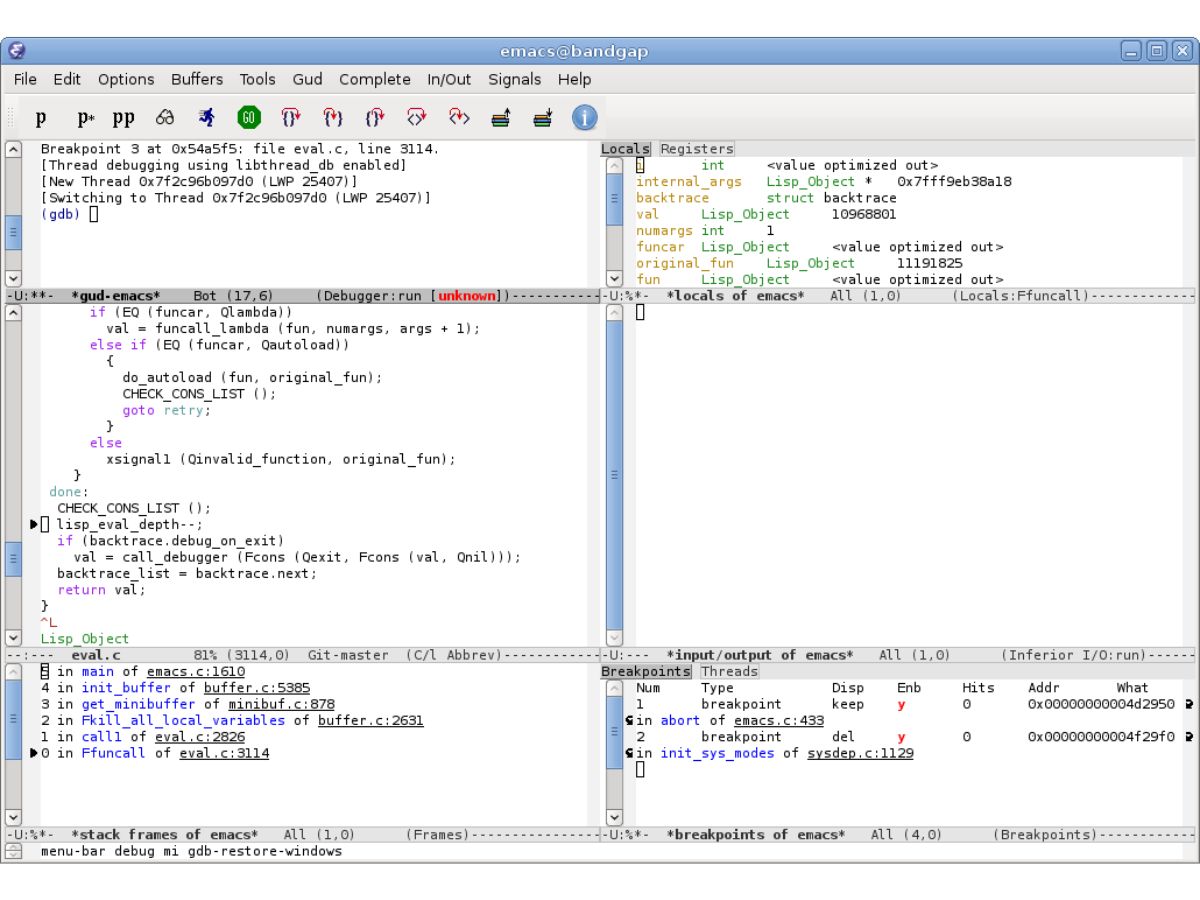This screenshot has width=1200, height=900.
Task: Toggle enabled 'y' flag of breakpoint 1
Action: 901,704
